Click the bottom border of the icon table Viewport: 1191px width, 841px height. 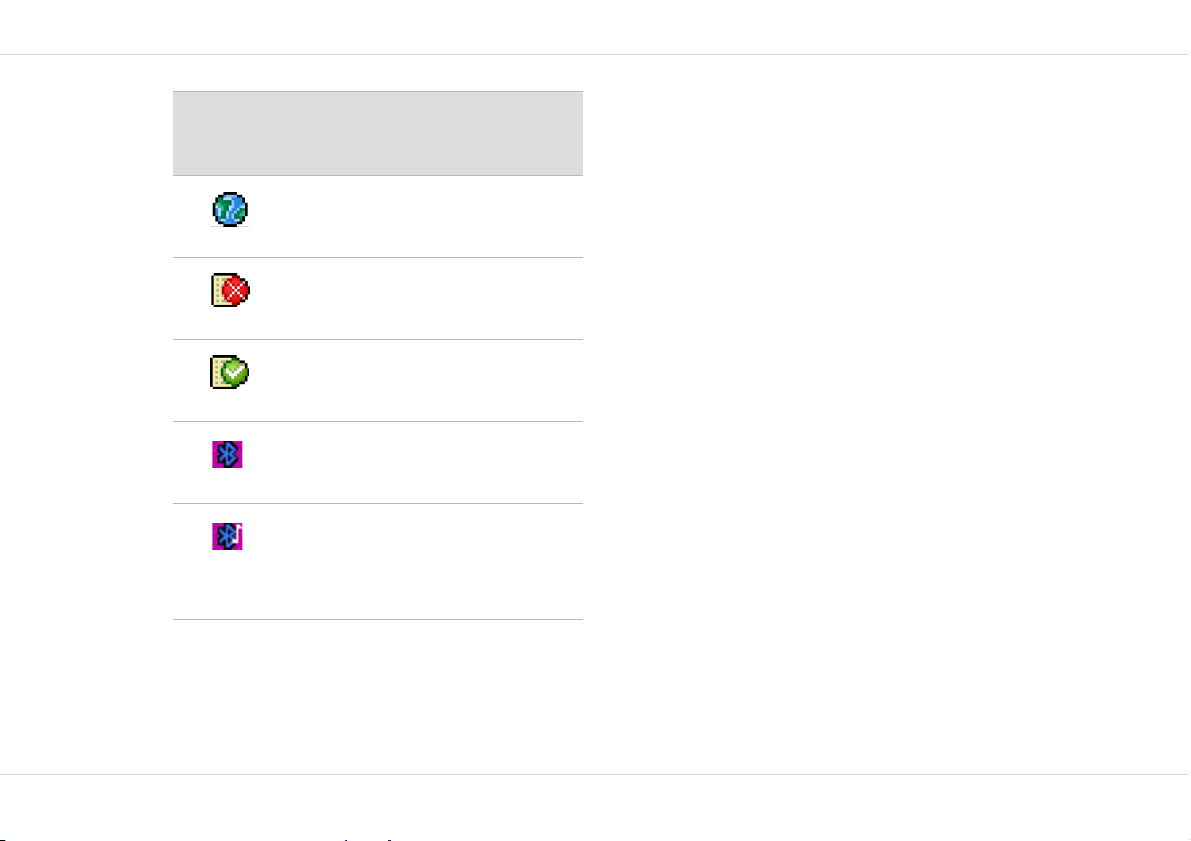[x=378, y=619]
